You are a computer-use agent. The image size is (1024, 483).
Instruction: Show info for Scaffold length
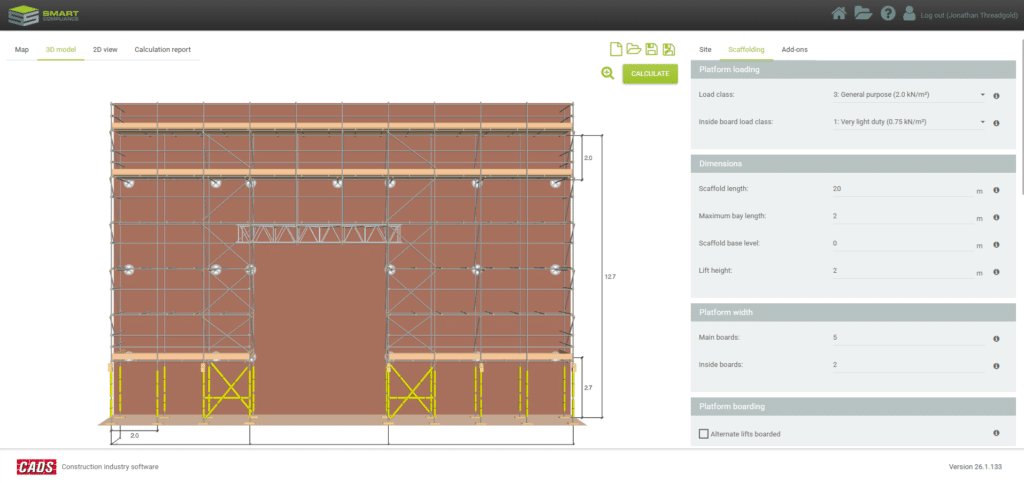click(997, 190)
